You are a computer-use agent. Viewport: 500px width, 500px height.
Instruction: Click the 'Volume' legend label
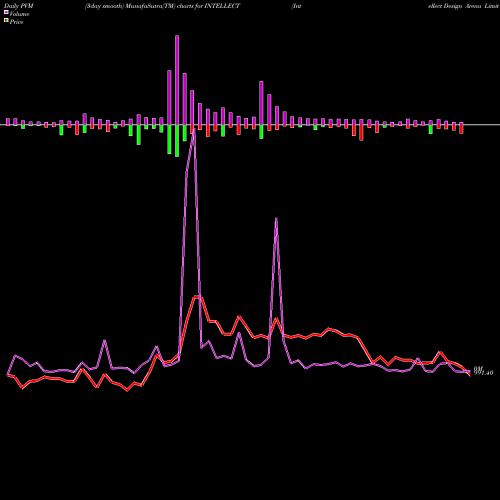coord(19,14)
